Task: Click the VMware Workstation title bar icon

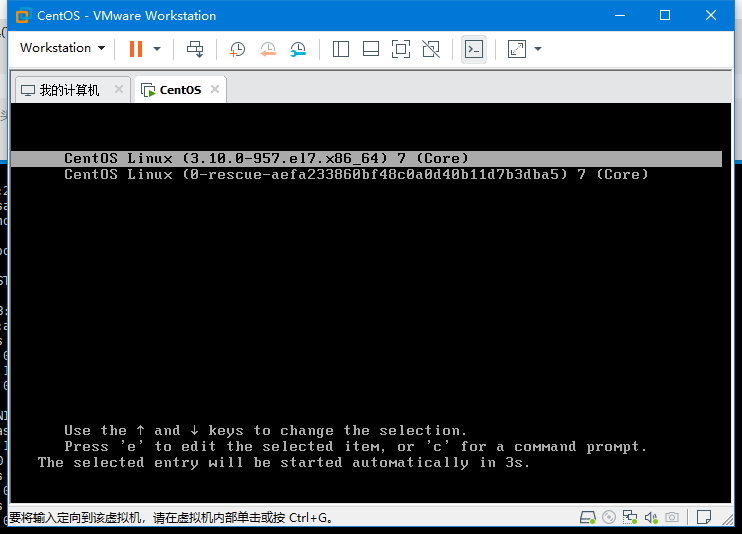Action: coord(23,16)
